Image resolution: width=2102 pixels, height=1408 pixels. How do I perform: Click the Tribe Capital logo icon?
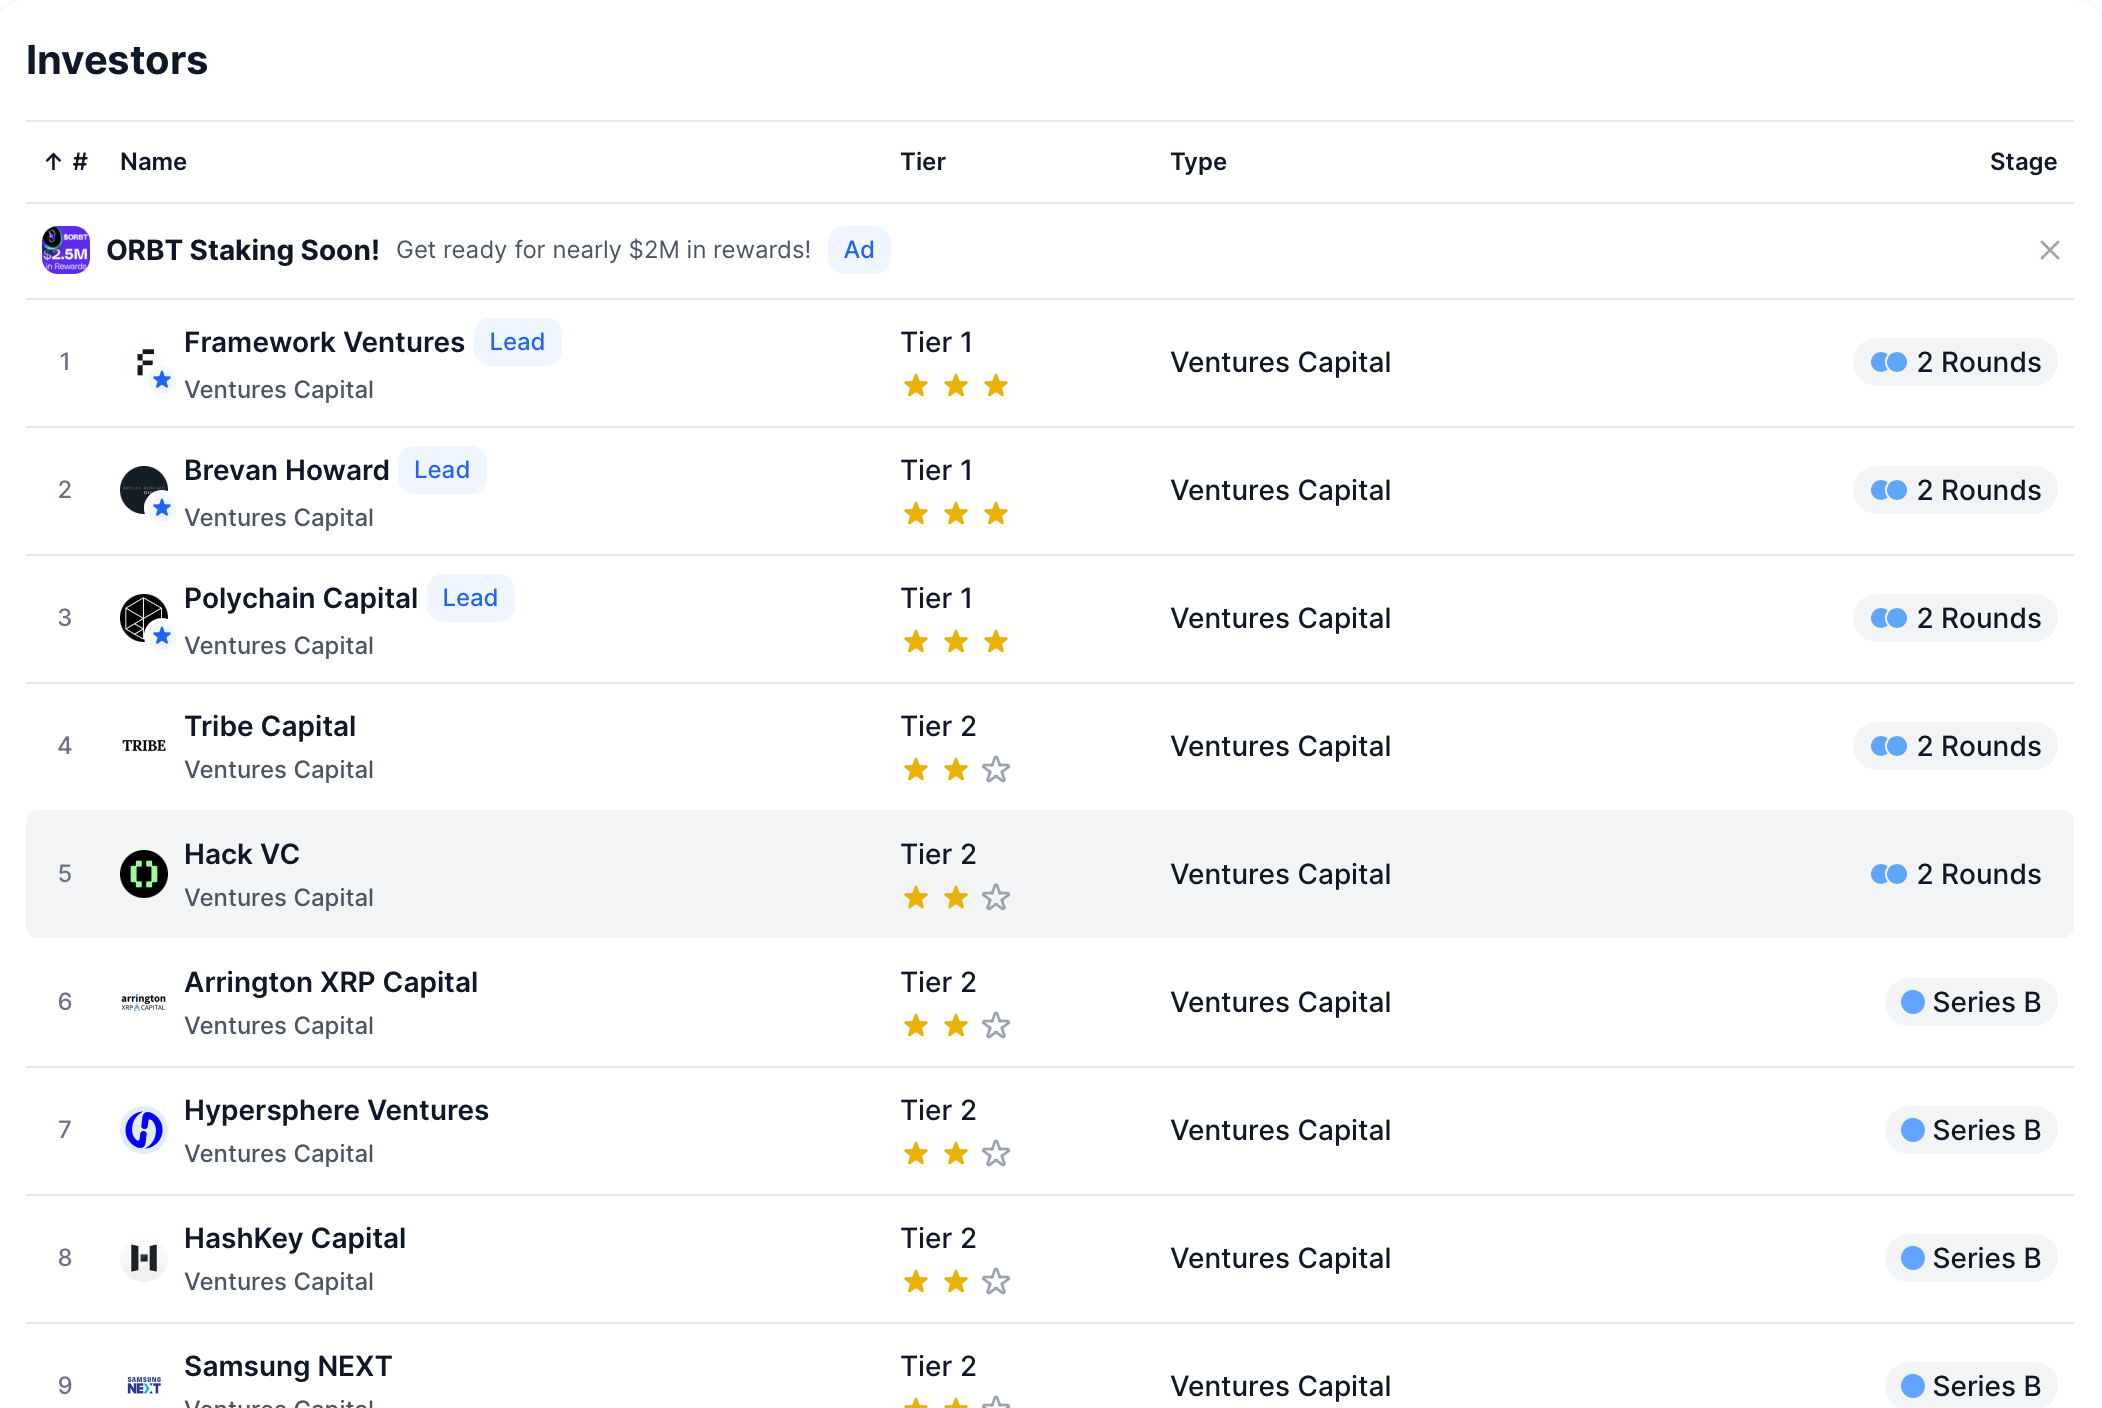point(143,746)
